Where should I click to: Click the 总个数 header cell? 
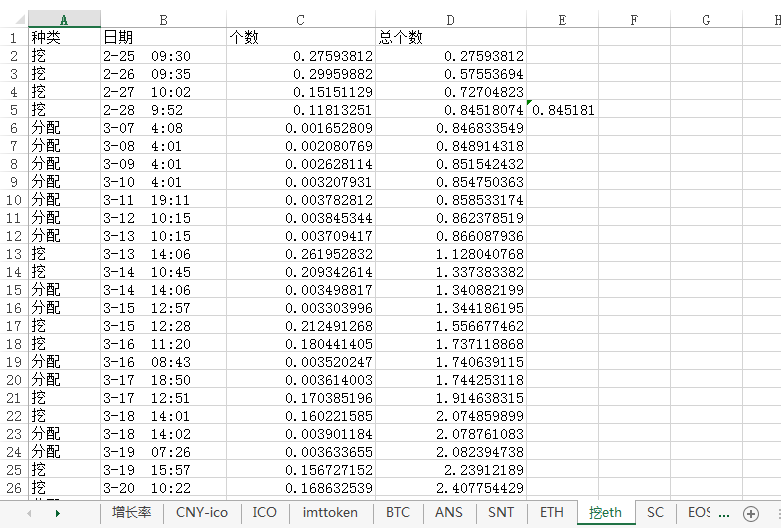tap(451, 37)
